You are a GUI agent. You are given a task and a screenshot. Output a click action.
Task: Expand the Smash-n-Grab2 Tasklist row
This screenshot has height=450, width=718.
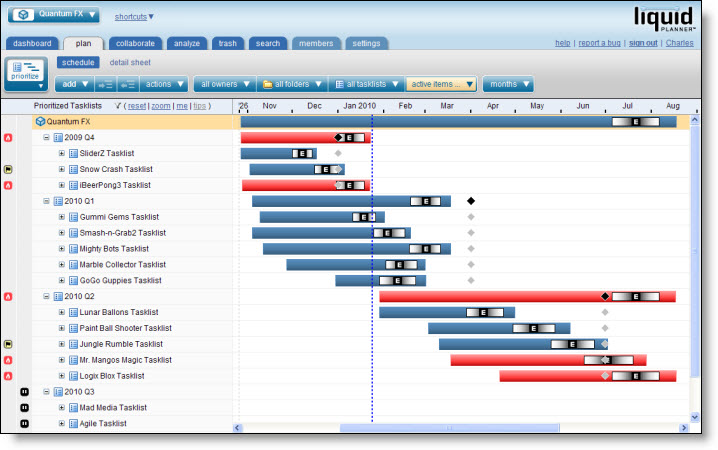coord(62,233)
